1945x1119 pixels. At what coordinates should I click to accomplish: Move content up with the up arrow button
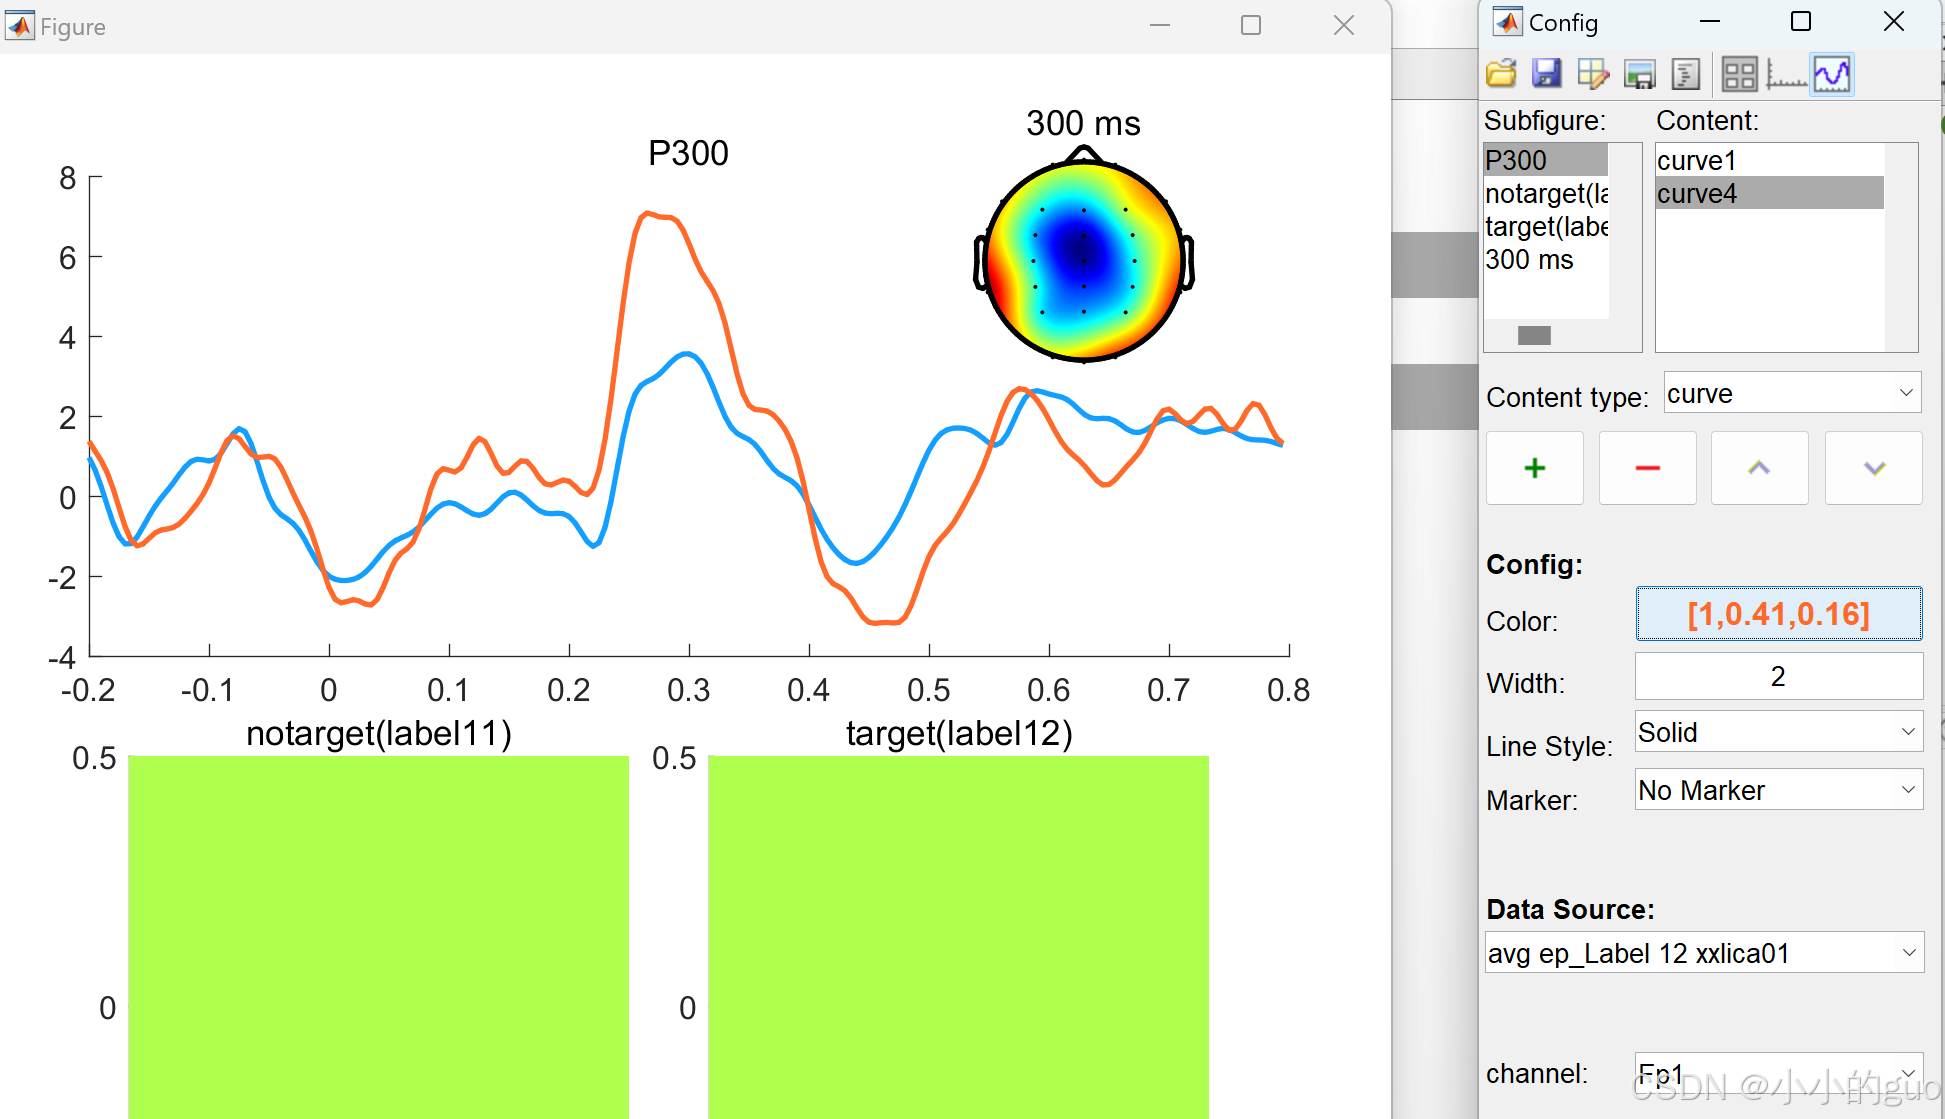click(1760, 468)
